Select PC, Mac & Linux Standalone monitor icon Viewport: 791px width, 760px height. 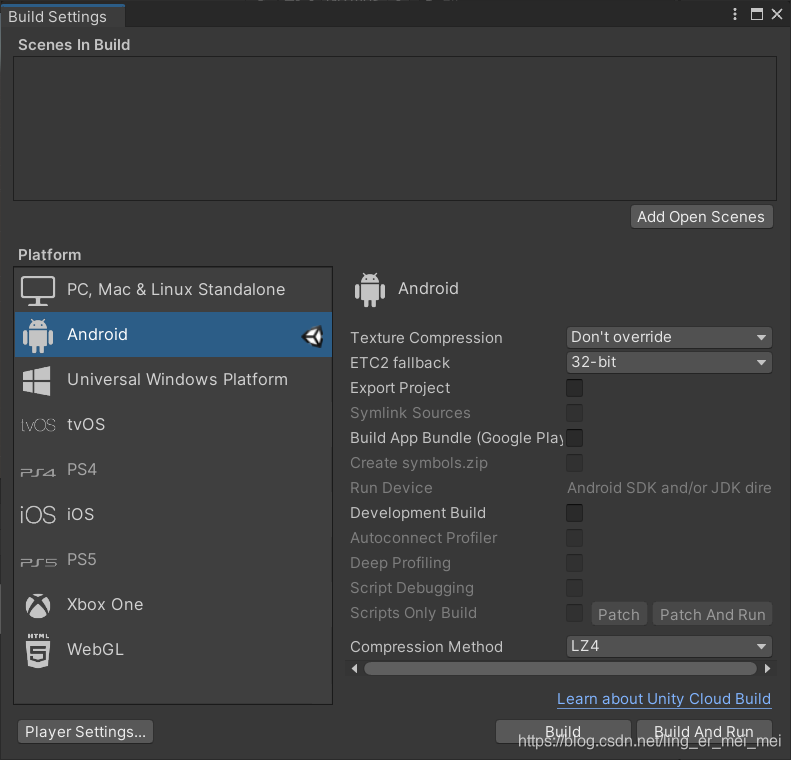(x=38, y=290)
